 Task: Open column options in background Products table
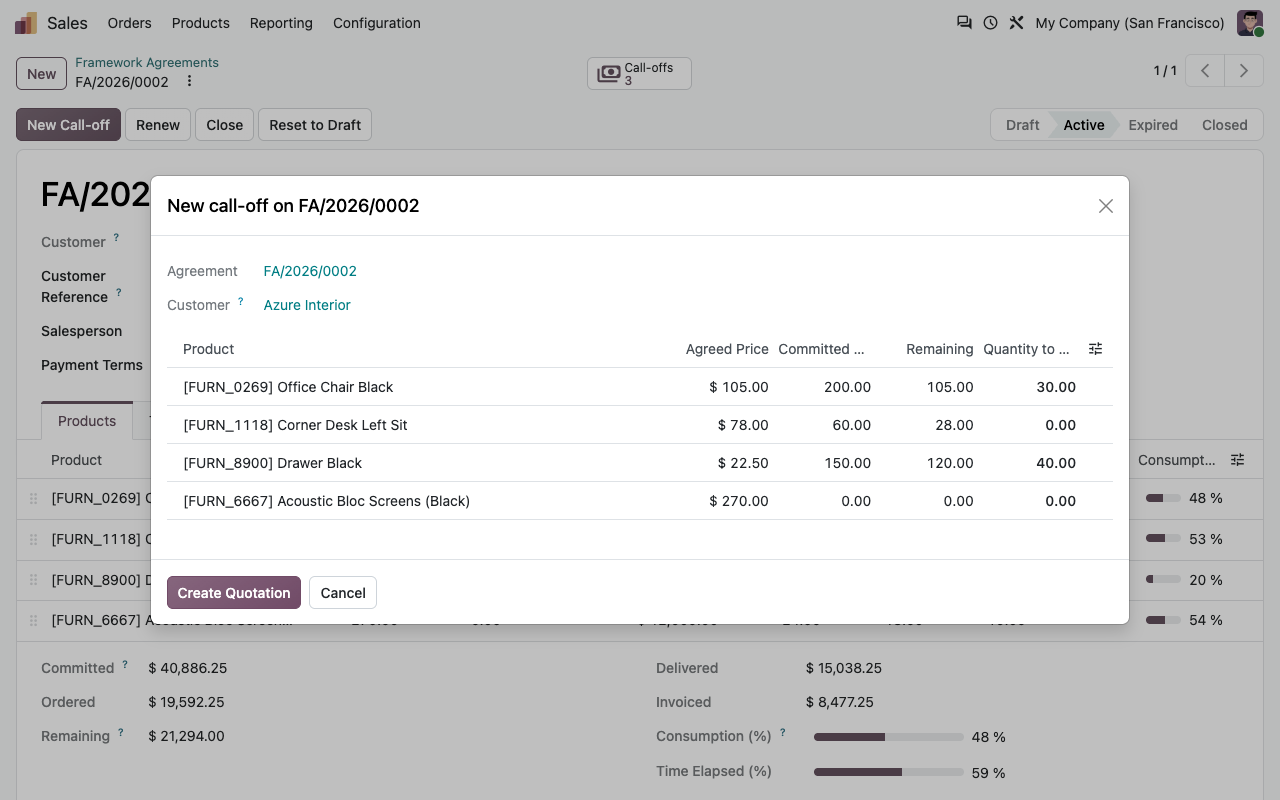coord(1238,460)
